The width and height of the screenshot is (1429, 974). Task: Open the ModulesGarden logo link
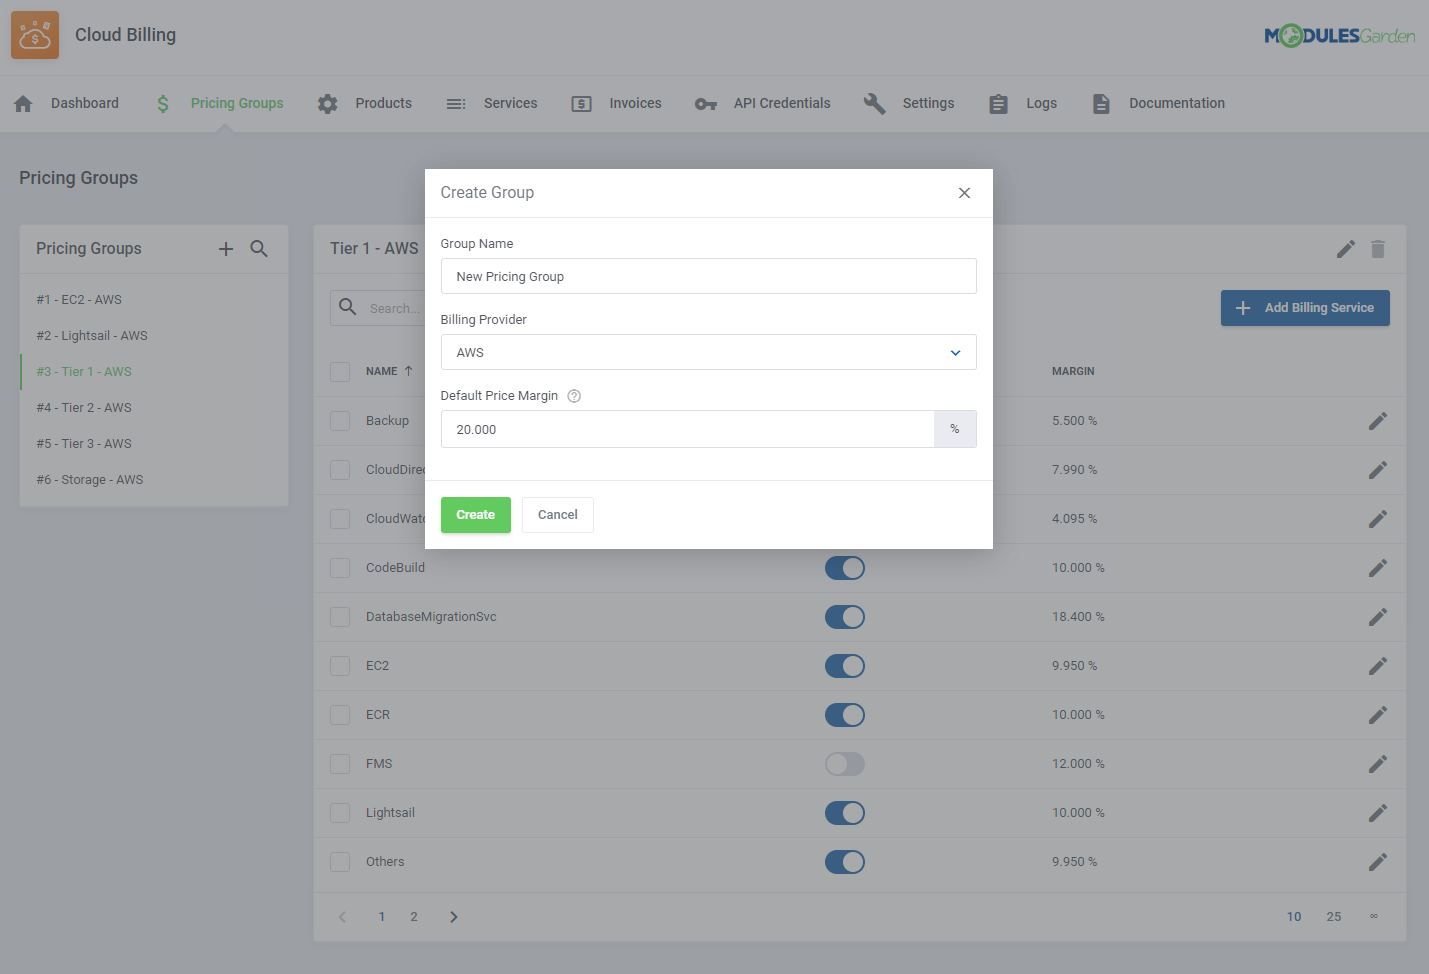1339,36
